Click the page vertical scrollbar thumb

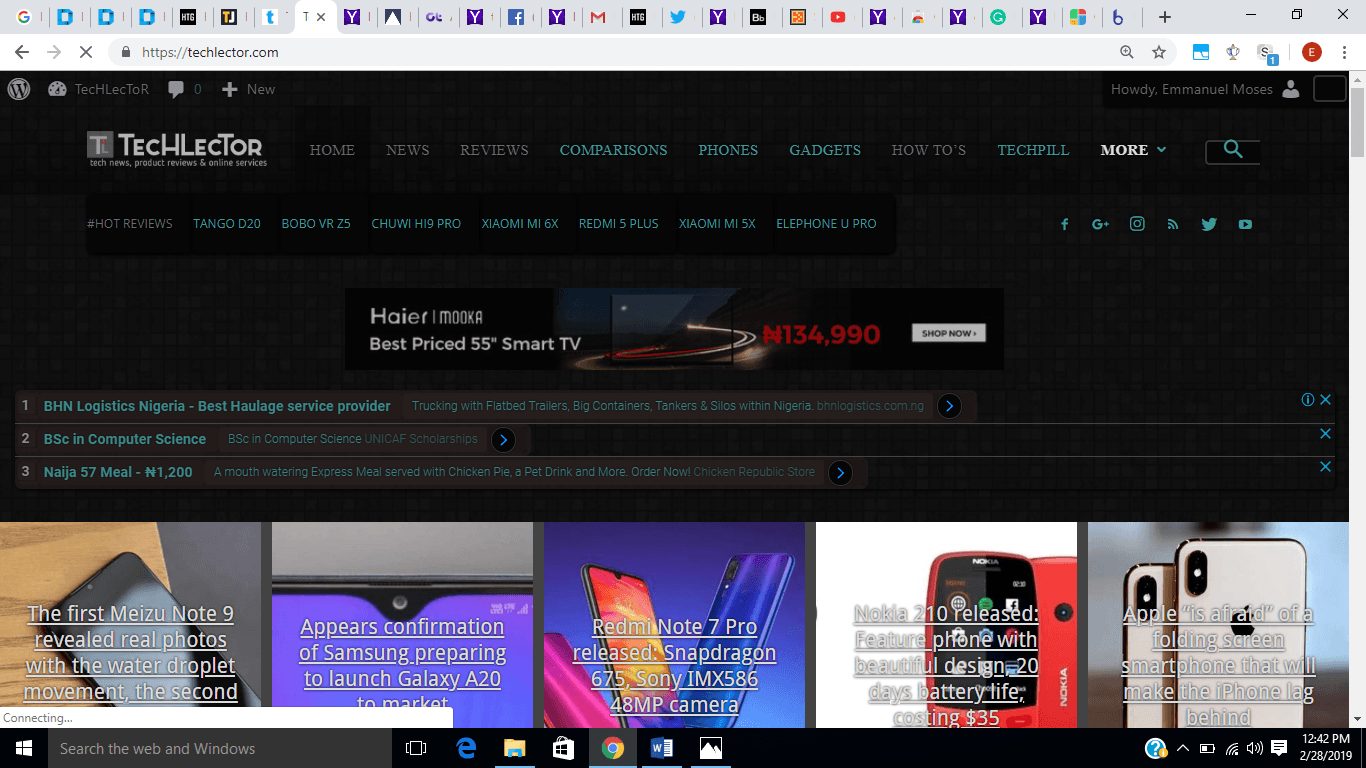point(1357,123)
